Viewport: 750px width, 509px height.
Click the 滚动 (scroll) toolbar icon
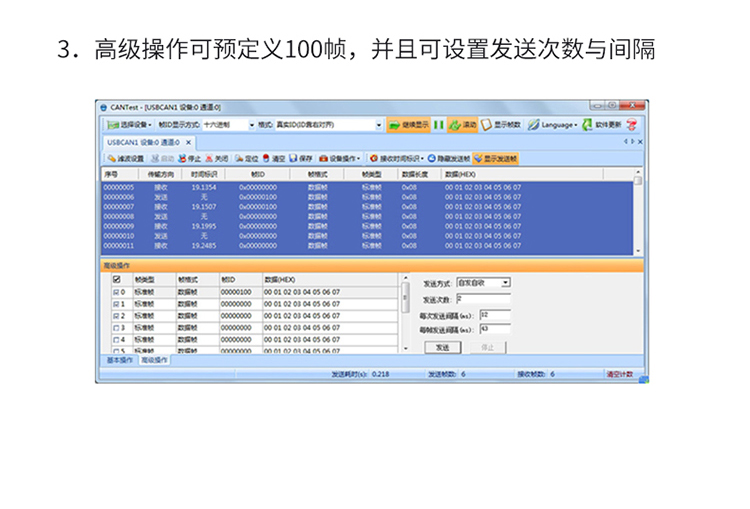pos(454,125)
